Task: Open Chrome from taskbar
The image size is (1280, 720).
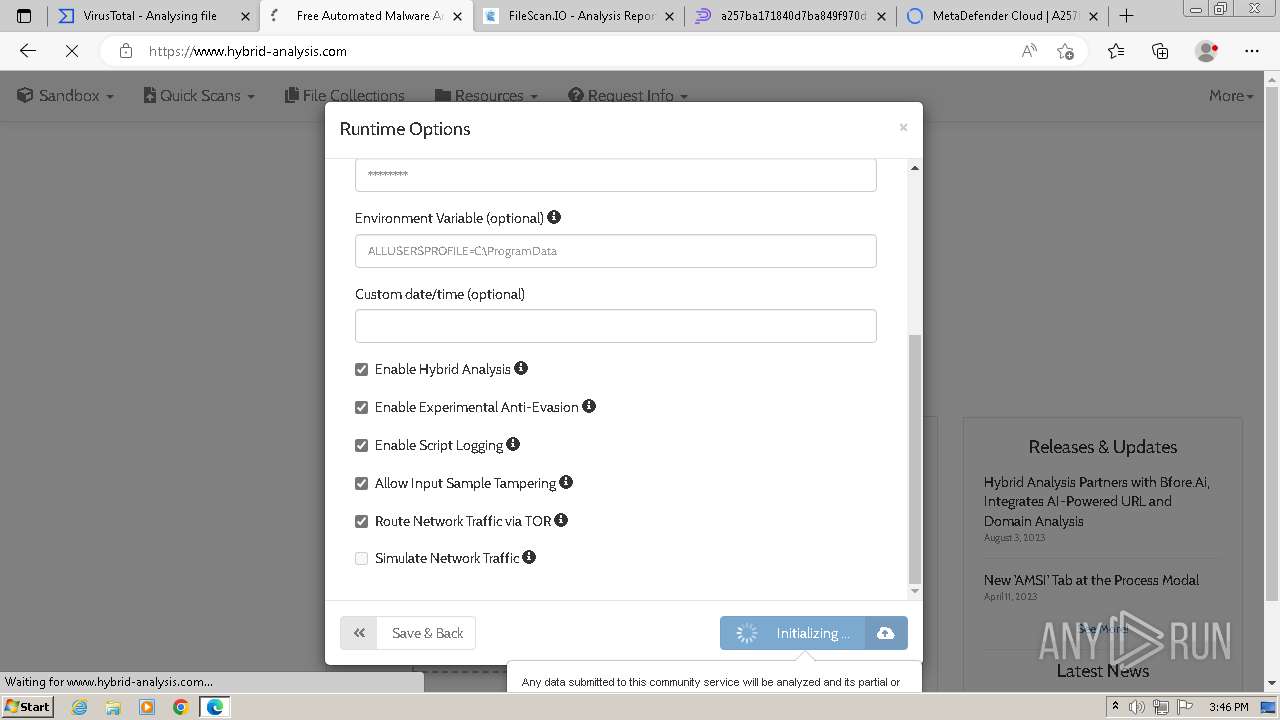Action: point(180,707)
